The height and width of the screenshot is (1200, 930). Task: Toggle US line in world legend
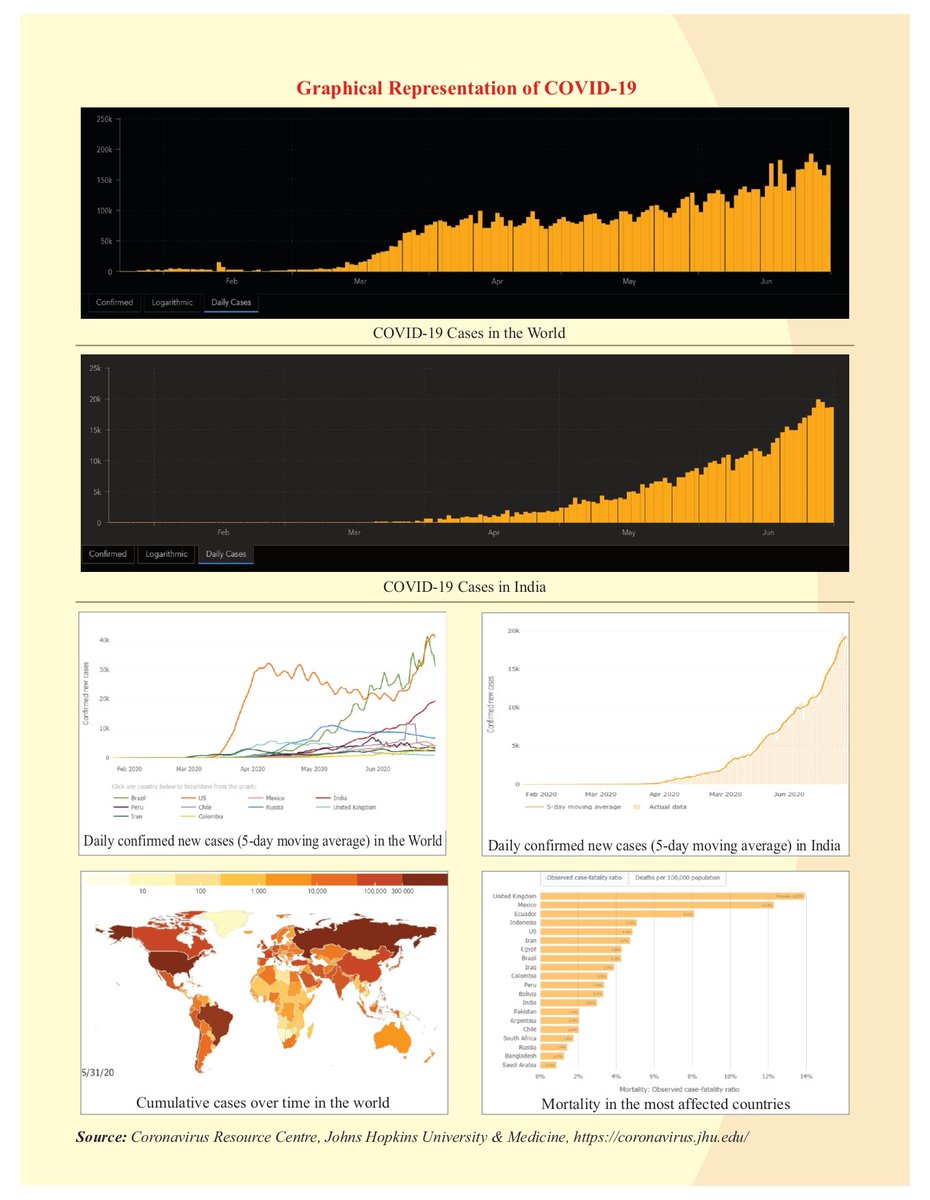(194, 798)
